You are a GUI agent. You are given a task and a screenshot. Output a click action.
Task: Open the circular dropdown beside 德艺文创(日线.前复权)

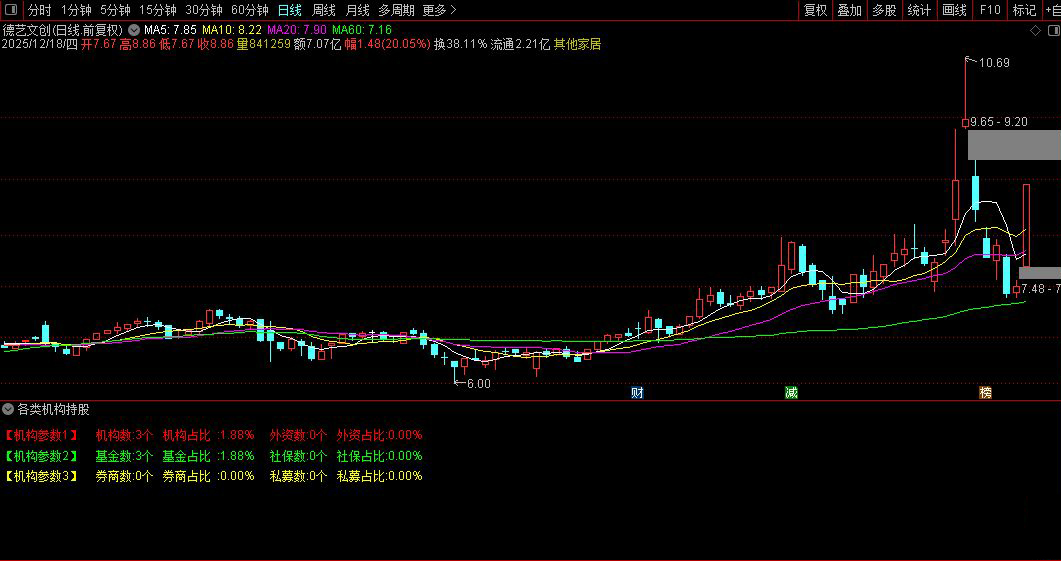pyautogui.click(x=133, y=30)
